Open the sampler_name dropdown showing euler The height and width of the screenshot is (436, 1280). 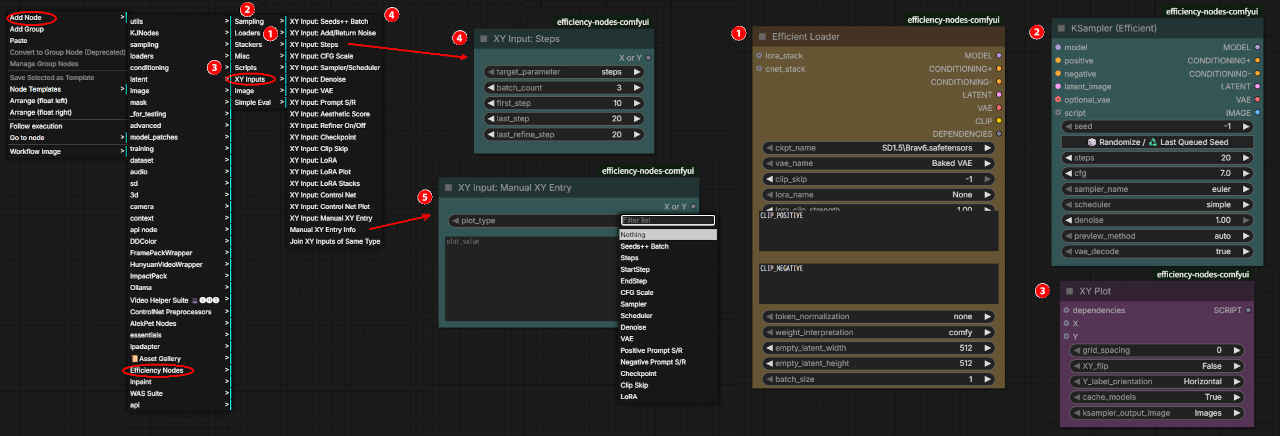pos(1158,188)
